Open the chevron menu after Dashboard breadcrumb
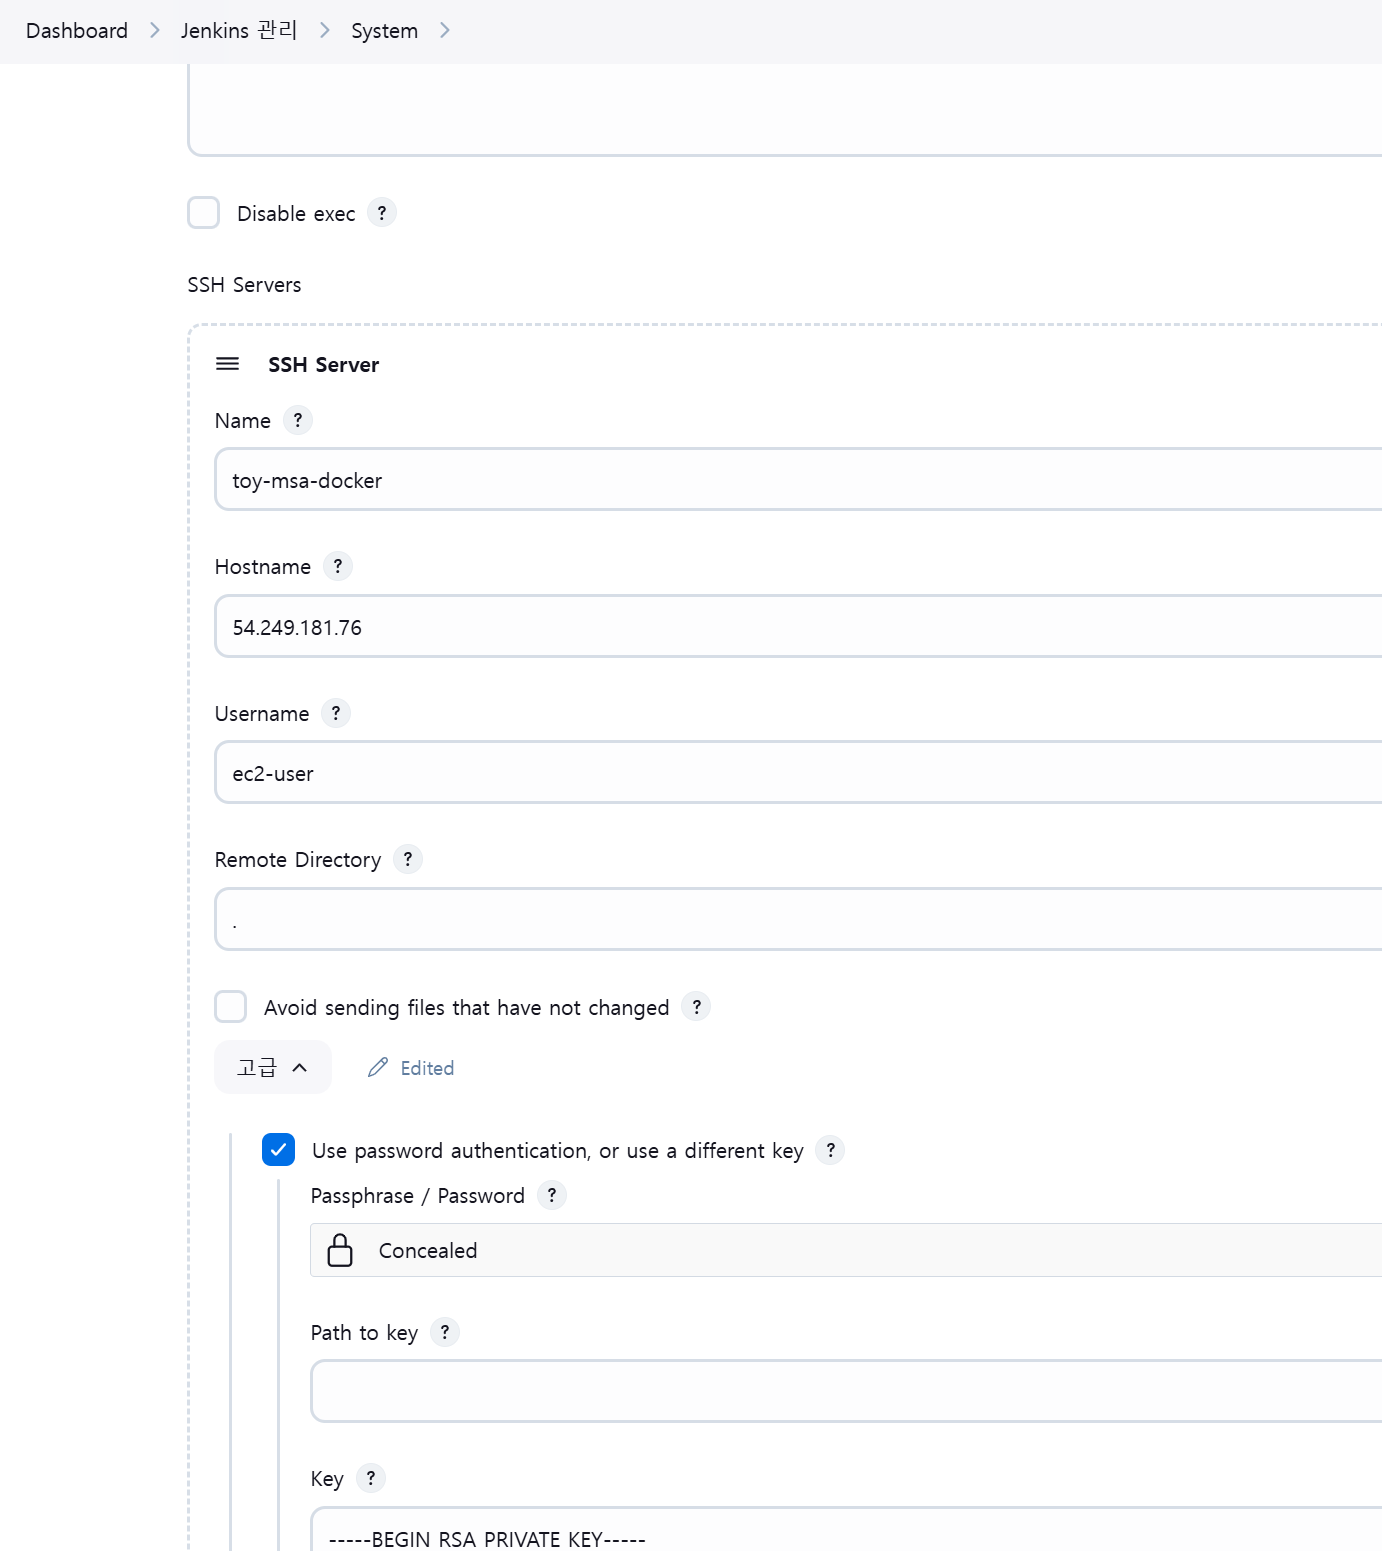The width and height of the screenshot is (1382, 1551). point(155,31)
